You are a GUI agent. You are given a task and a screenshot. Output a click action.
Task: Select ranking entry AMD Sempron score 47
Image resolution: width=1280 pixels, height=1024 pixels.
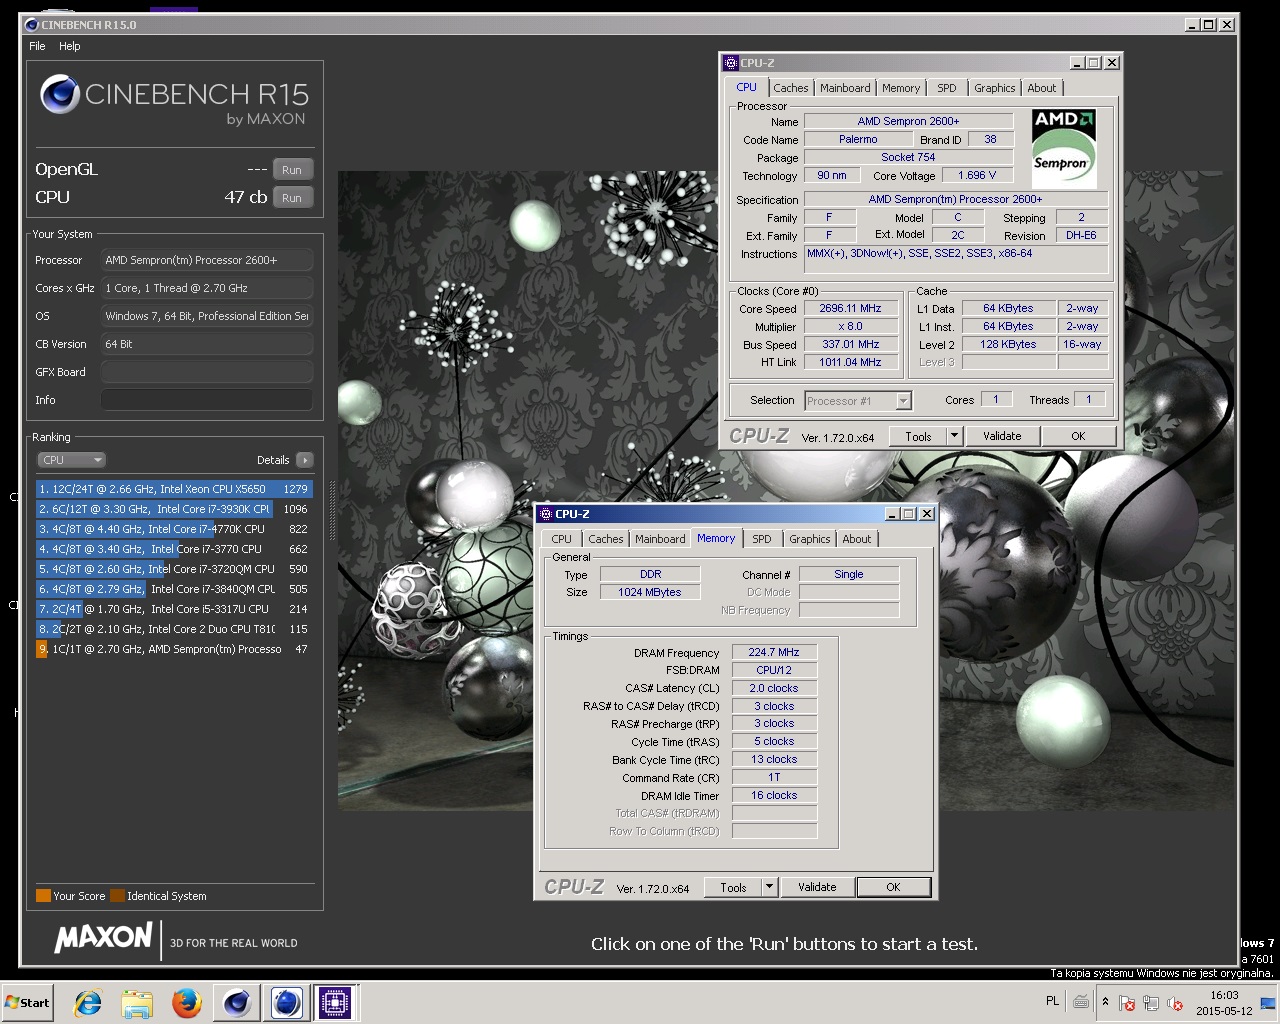pyautogui.click(x=174, y=649)
